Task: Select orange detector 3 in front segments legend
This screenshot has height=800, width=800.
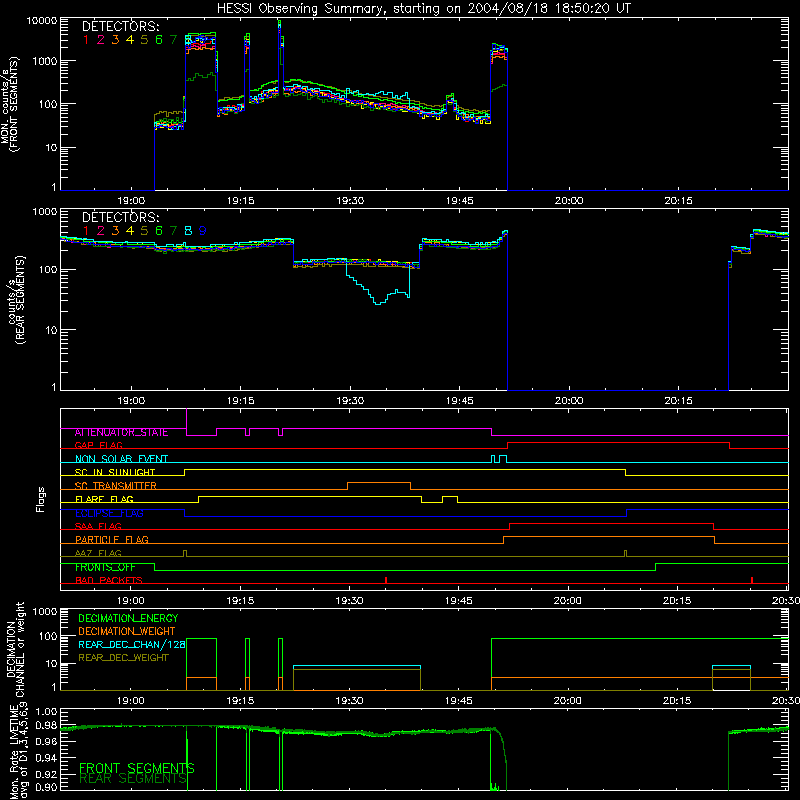Action: [115, 40]
